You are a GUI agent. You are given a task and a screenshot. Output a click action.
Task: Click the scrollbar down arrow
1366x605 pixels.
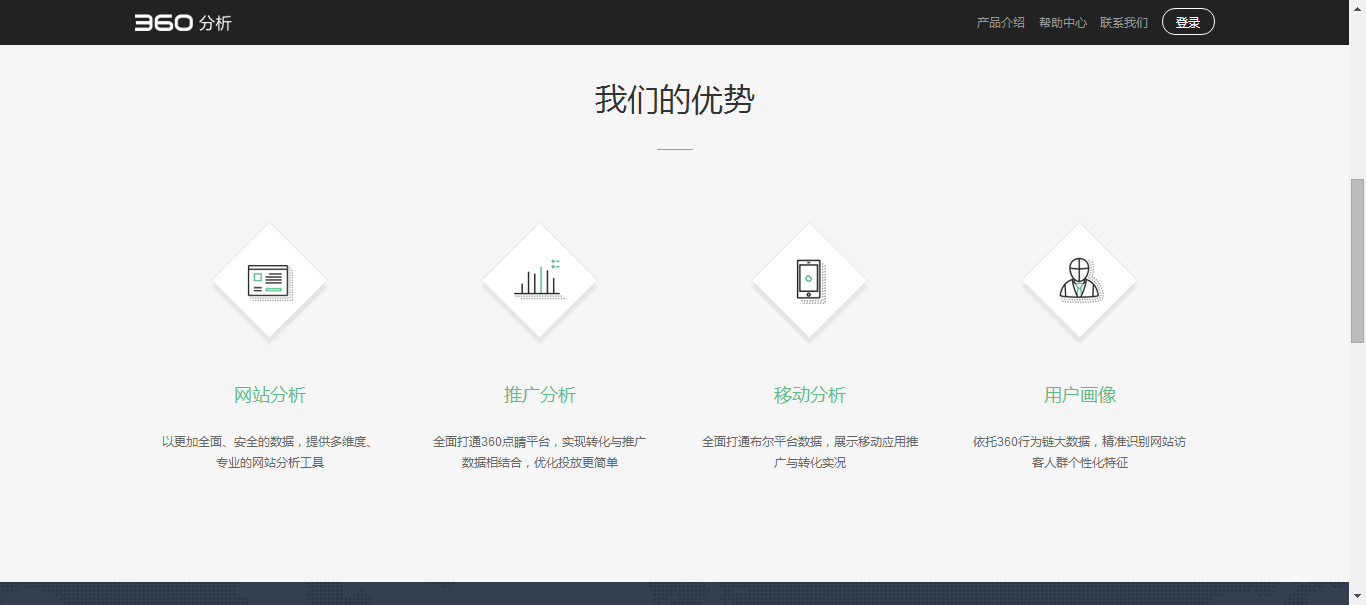coord(1358,597)
